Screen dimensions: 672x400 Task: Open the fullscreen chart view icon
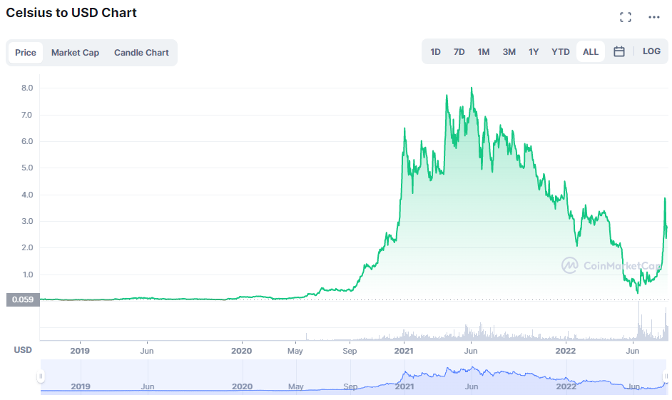(x=625, y=17)
